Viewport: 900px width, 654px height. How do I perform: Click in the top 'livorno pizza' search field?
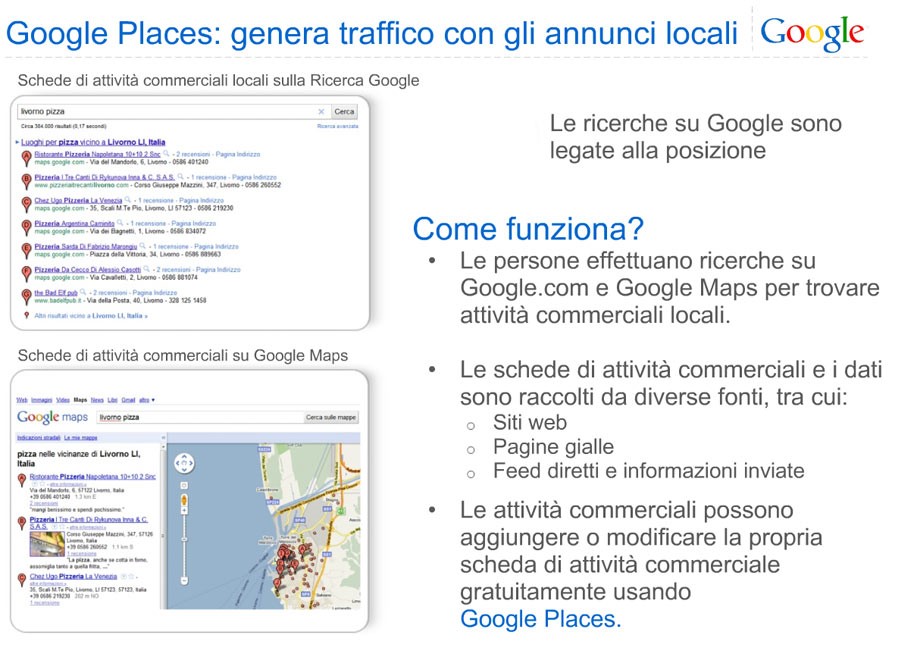(x=172, y=111)
